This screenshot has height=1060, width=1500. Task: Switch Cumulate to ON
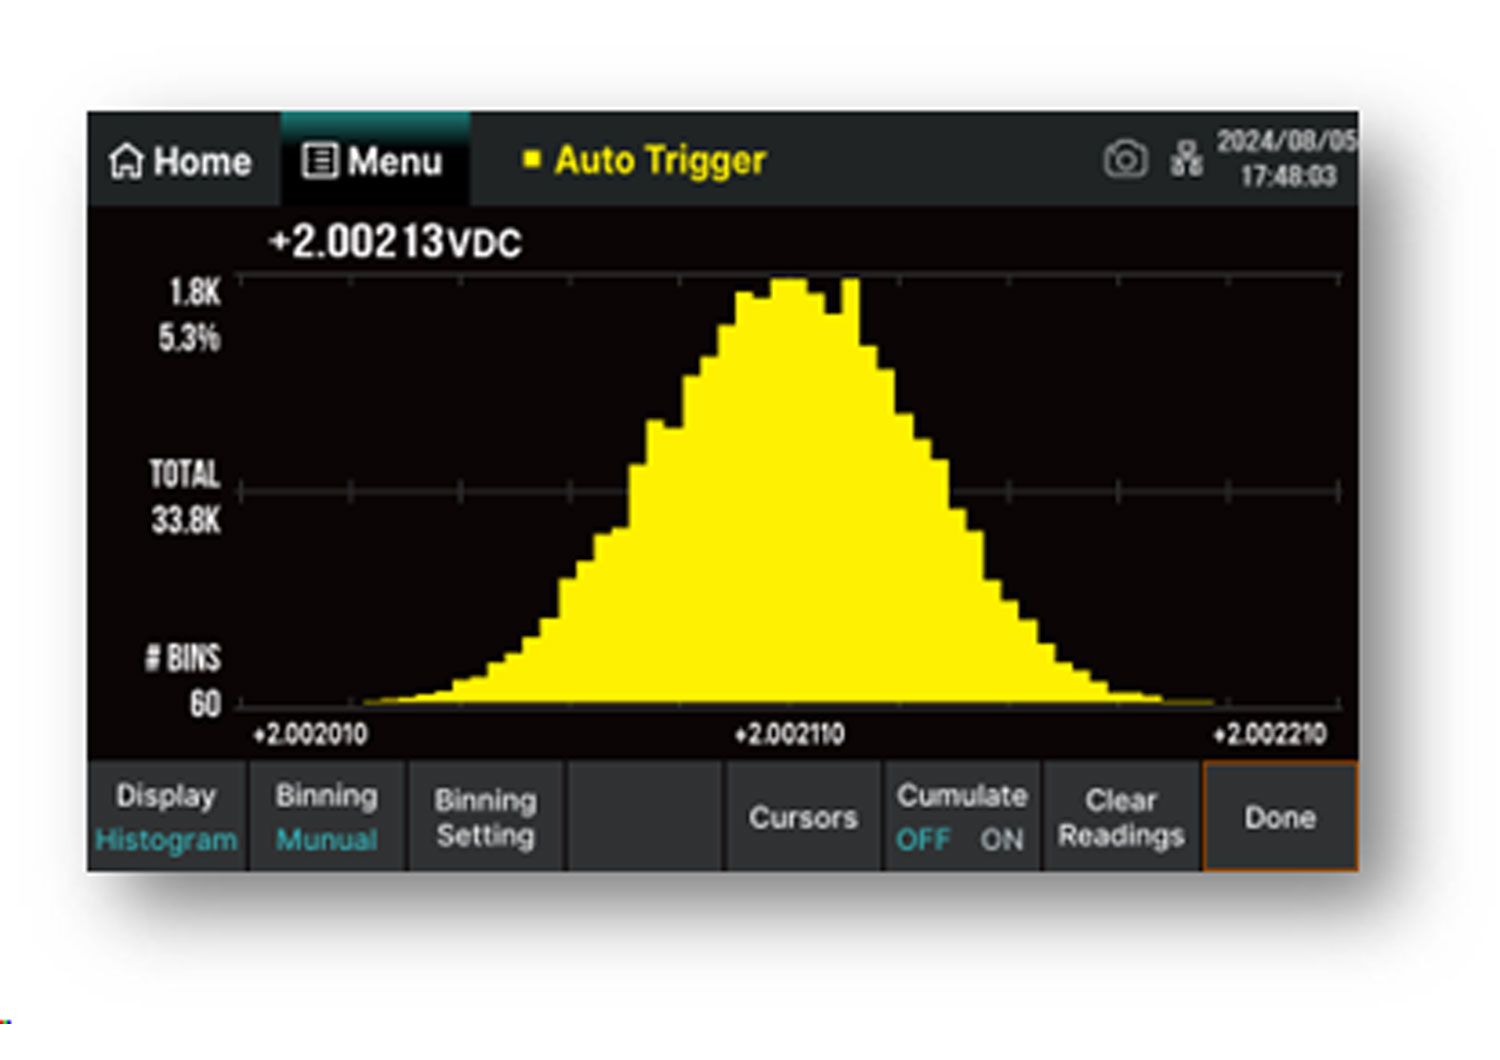pyautogui.click(x=1002, y=840)
